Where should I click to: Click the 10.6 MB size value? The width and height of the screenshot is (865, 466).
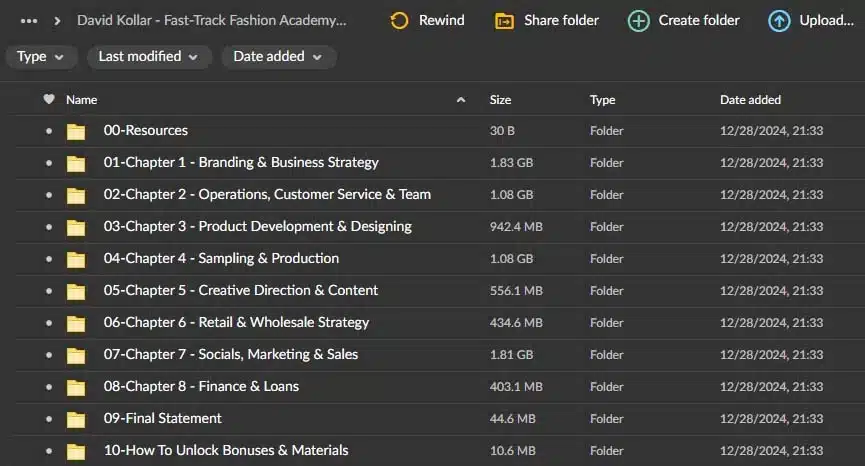pos(512,451)
